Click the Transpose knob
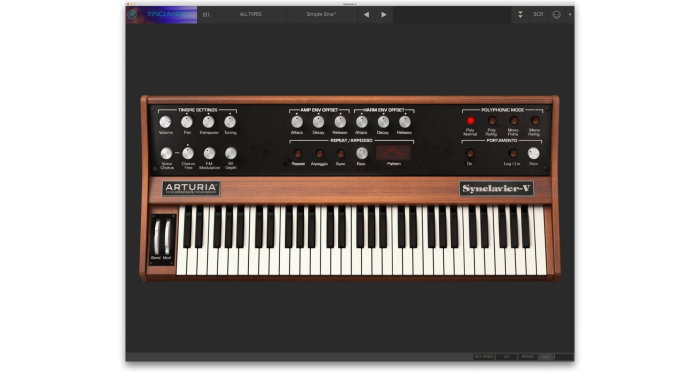This screenshot has width=700, height=372. tap(208, 122)
